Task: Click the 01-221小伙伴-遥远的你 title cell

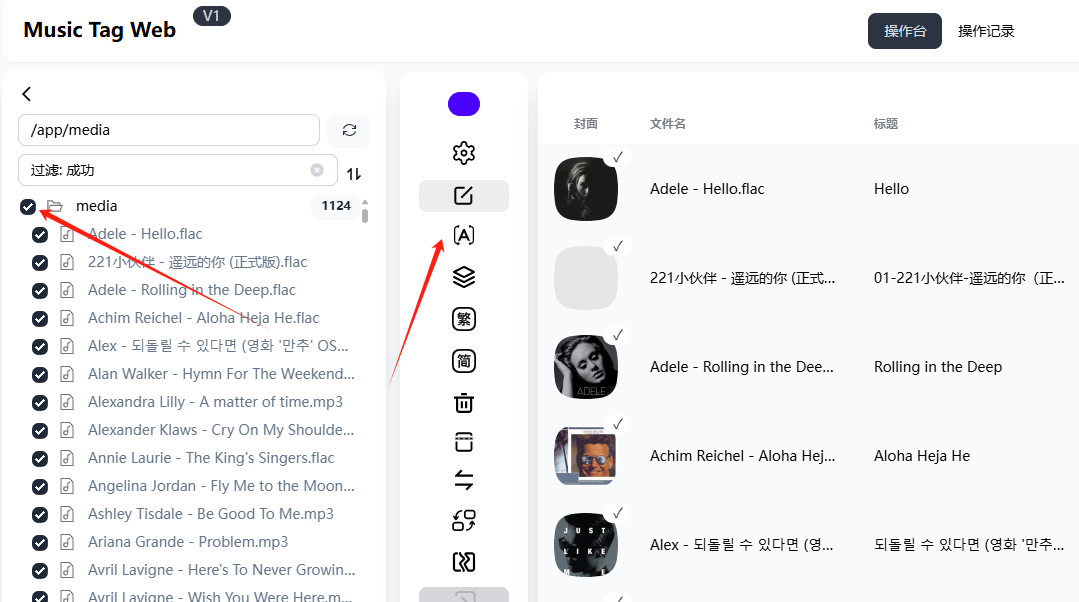Action: pyautogui.click(x=969, y=278)
